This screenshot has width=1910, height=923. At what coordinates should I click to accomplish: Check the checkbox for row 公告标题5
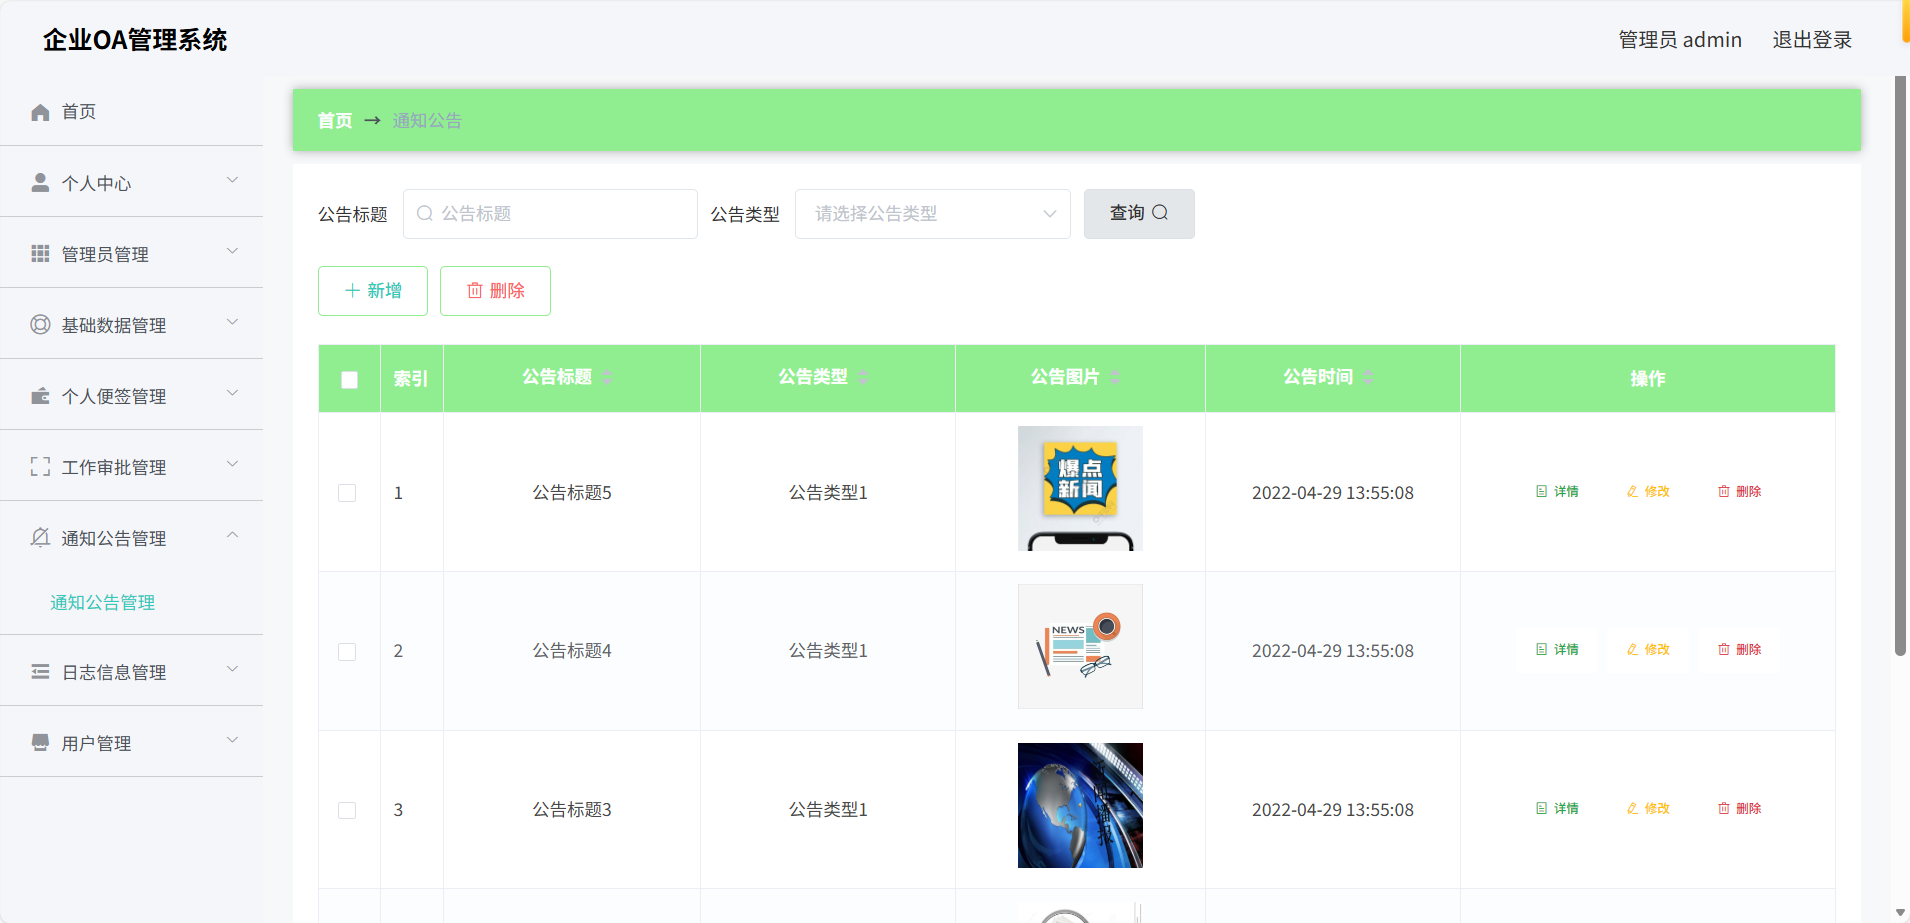(347, 493)
